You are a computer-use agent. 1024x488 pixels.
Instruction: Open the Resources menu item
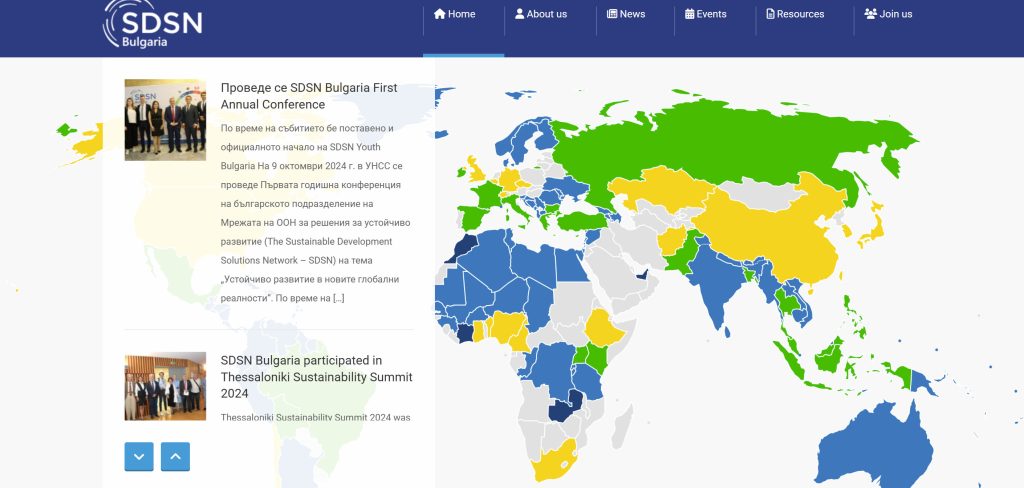point(795,14)
